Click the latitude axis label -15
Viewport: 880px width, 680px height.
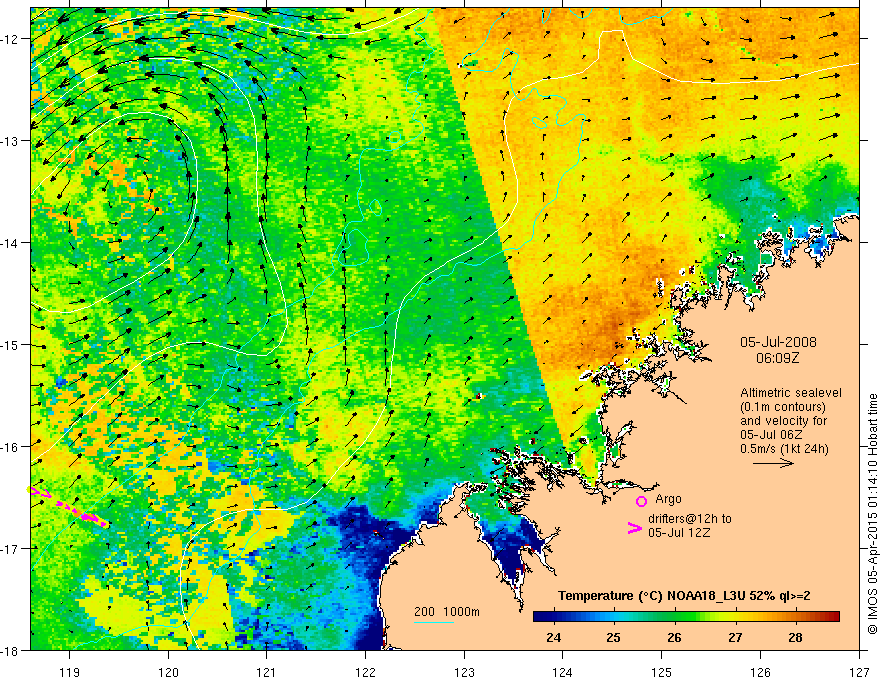10,344
